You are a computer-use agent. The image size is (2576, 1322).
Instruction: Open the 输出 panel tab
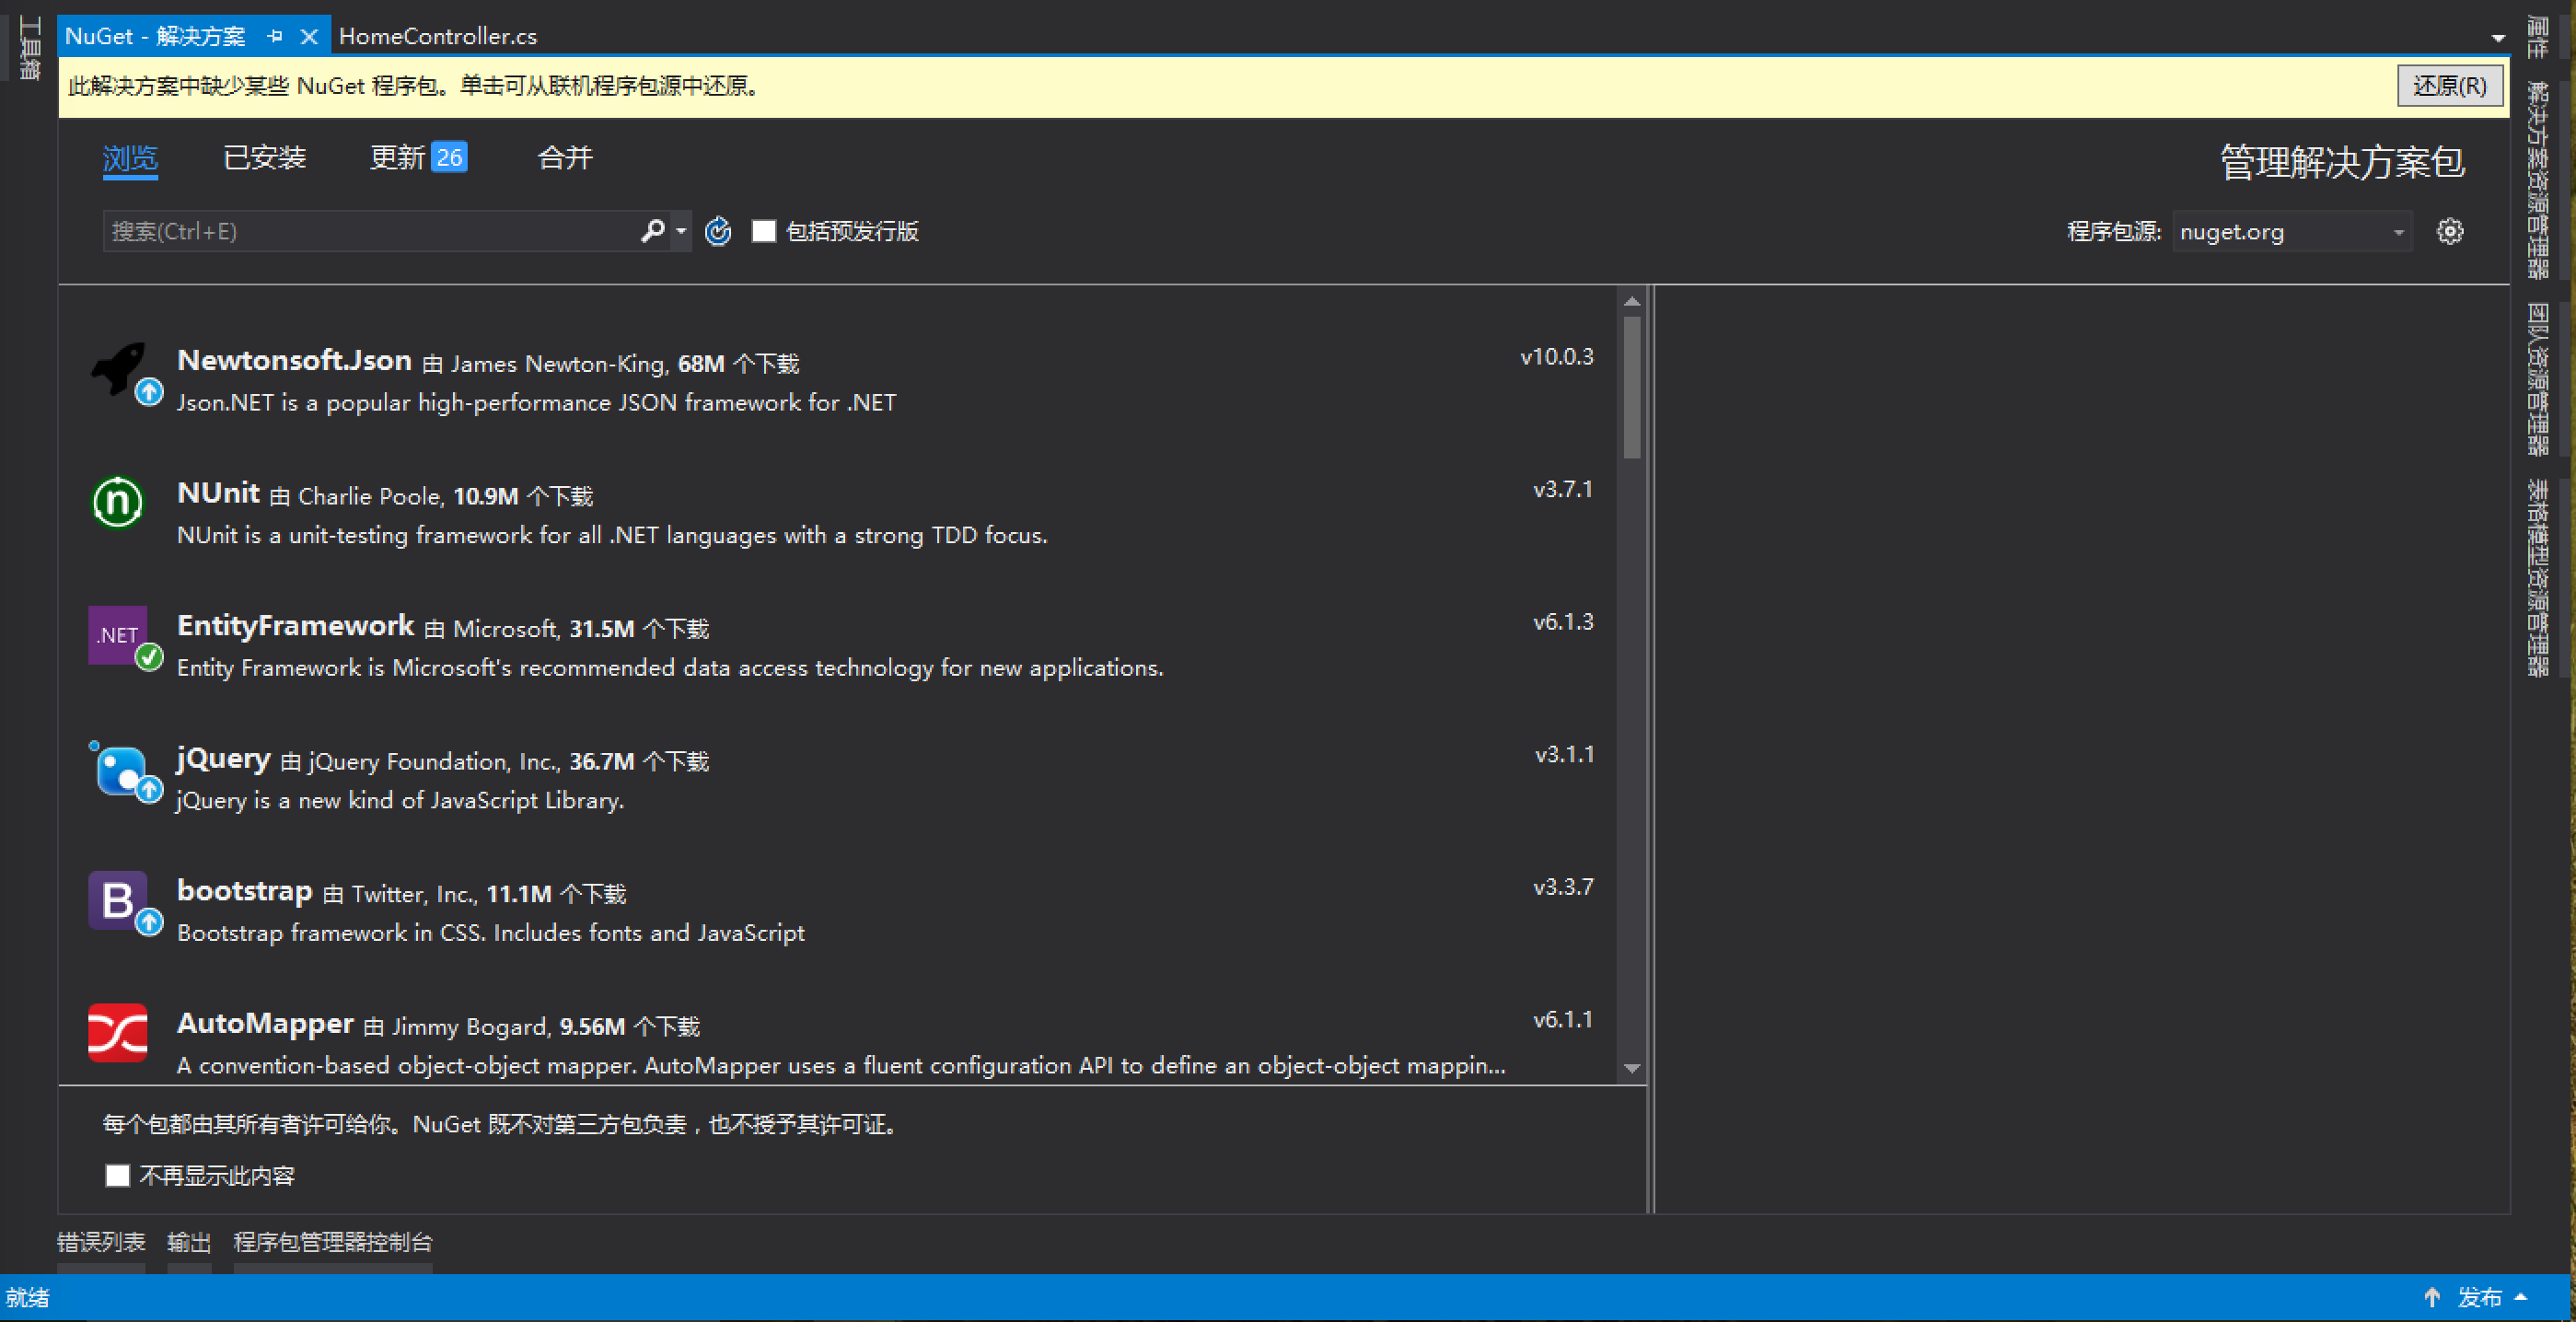[x=189, y=1243]
